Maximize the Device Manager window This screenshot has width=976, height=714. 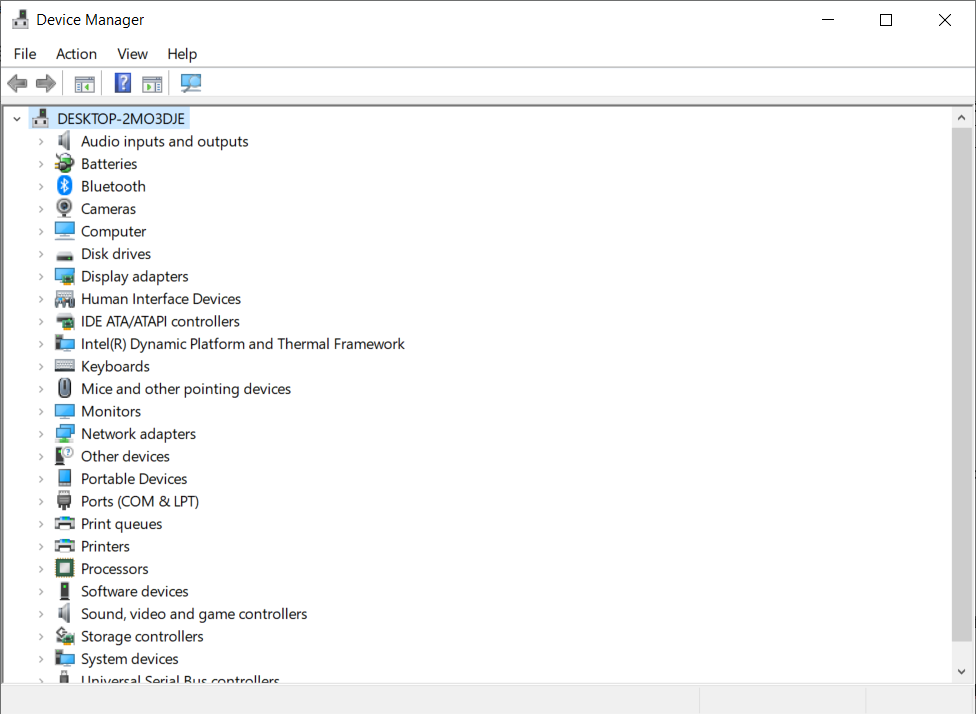click(x=886, y=20)
